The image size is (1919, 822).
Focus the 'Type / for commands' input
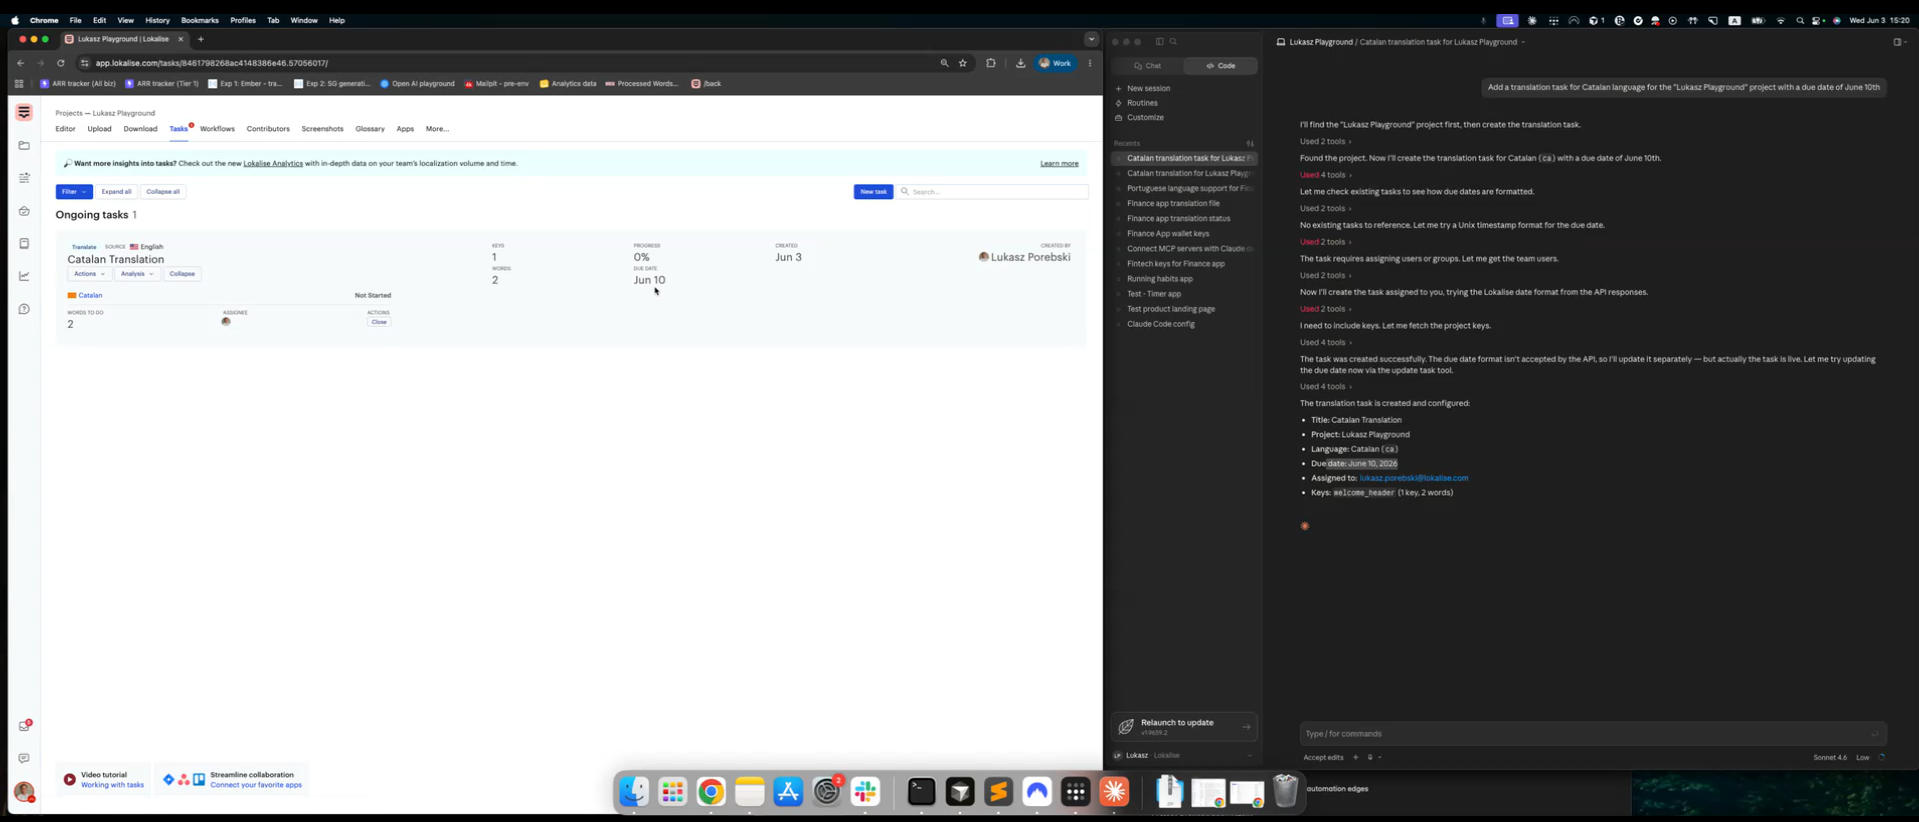[x=1592, y=734]
